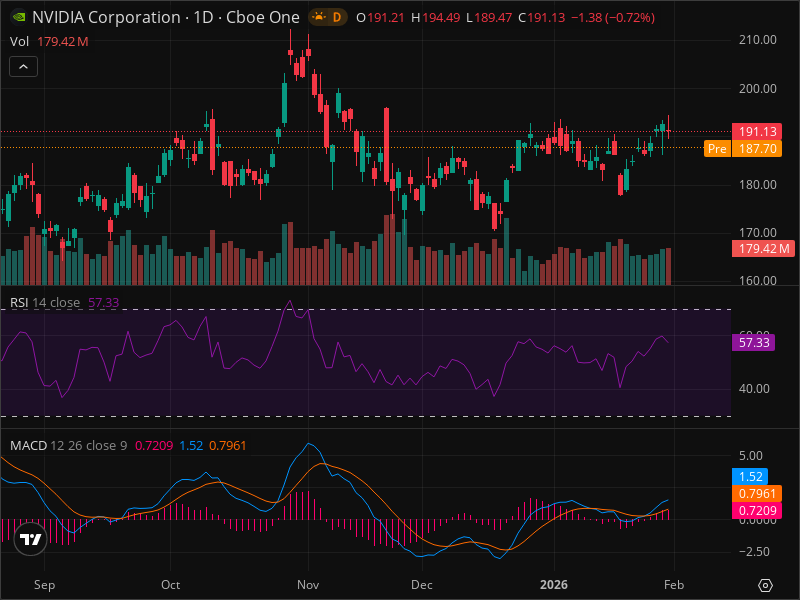Click the 2026 label on the time axis
The height and width of the screenshot is (600, 800).
pyautogui.click(x=554, y=585)
